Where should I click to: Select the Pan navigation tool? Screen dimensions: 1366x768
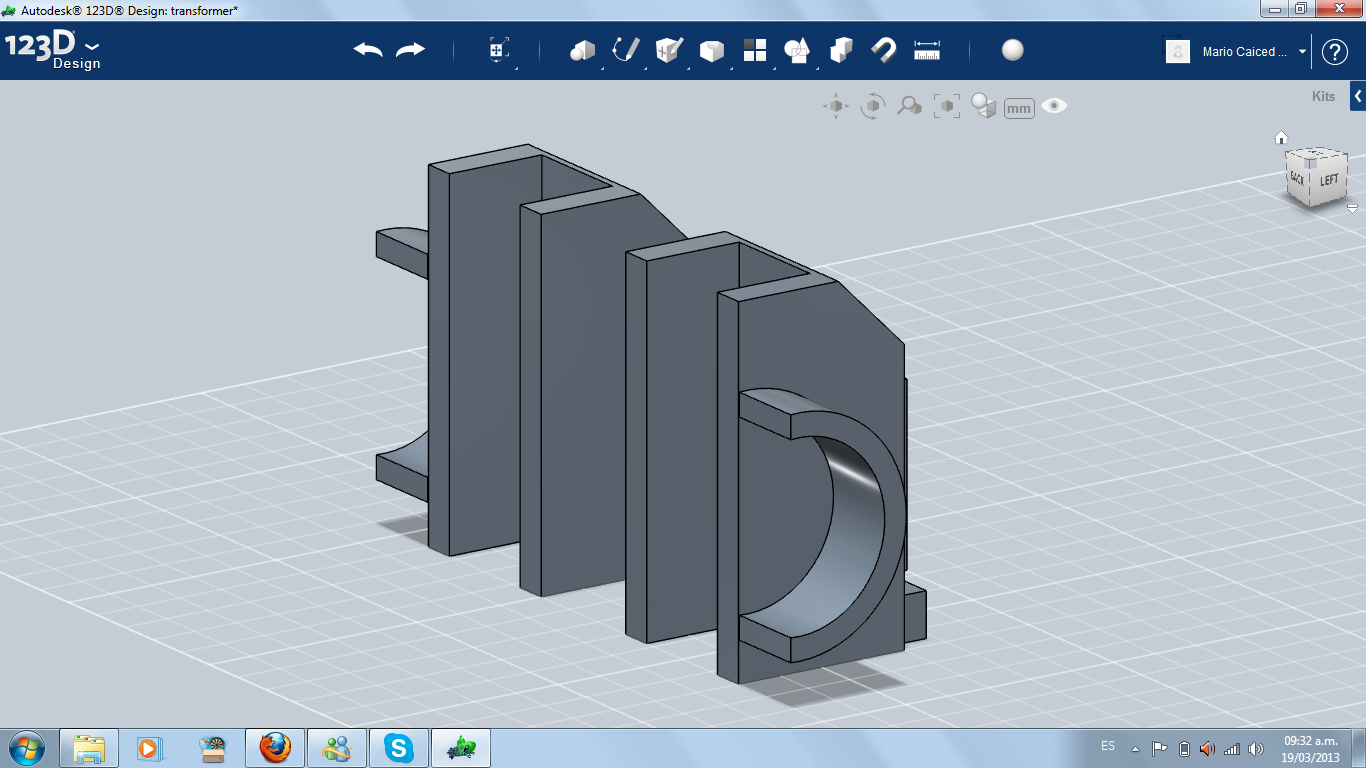836,106
